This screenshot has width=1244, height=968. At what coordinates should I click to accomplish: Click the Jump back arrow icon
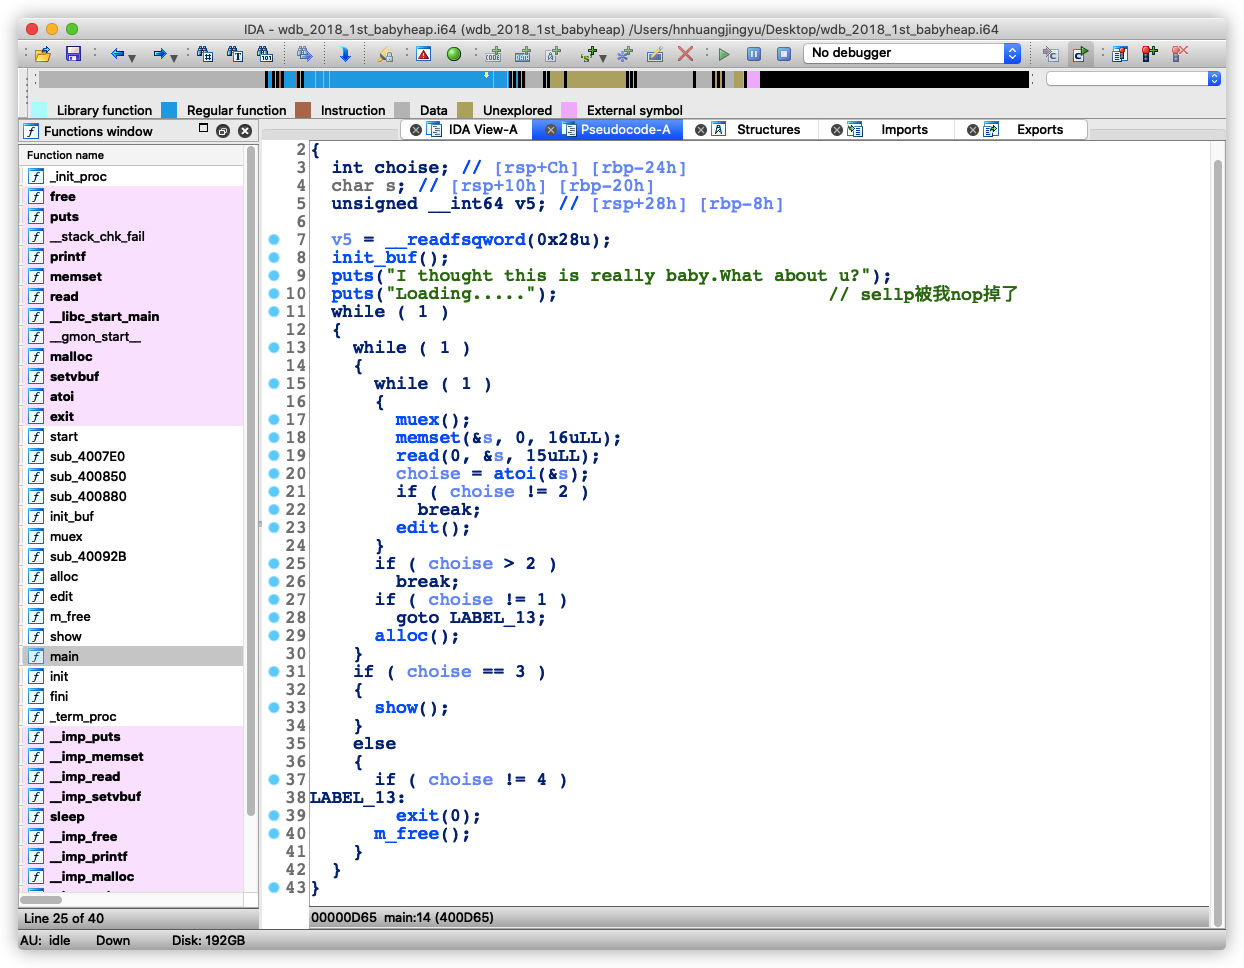(117, 54)
